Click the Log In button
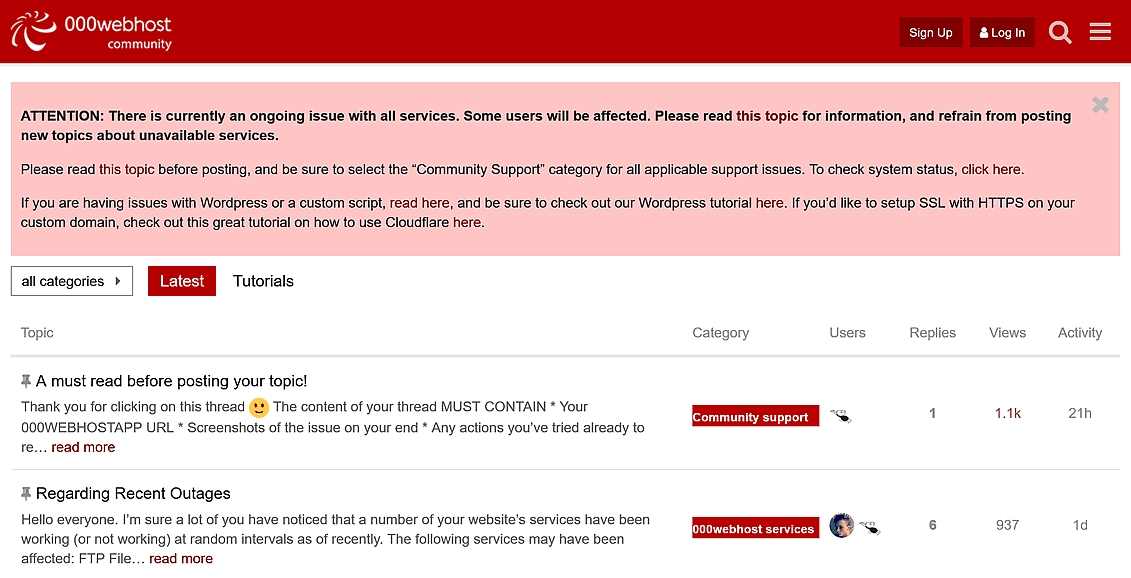 [1003, 32]
